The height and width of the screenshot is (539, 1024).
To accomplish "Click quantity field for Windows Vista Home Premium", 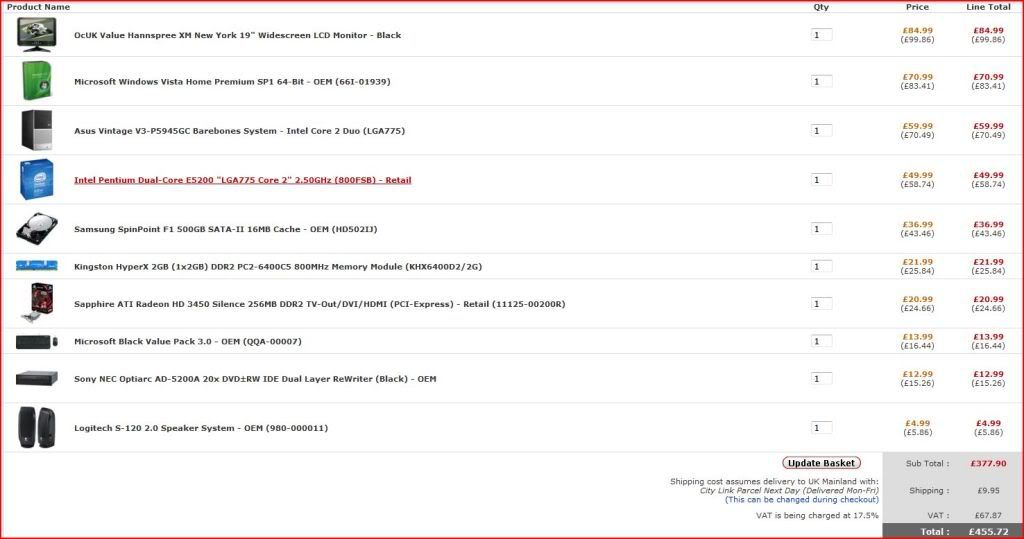I will pyautogui.click(x=821, y=82).
